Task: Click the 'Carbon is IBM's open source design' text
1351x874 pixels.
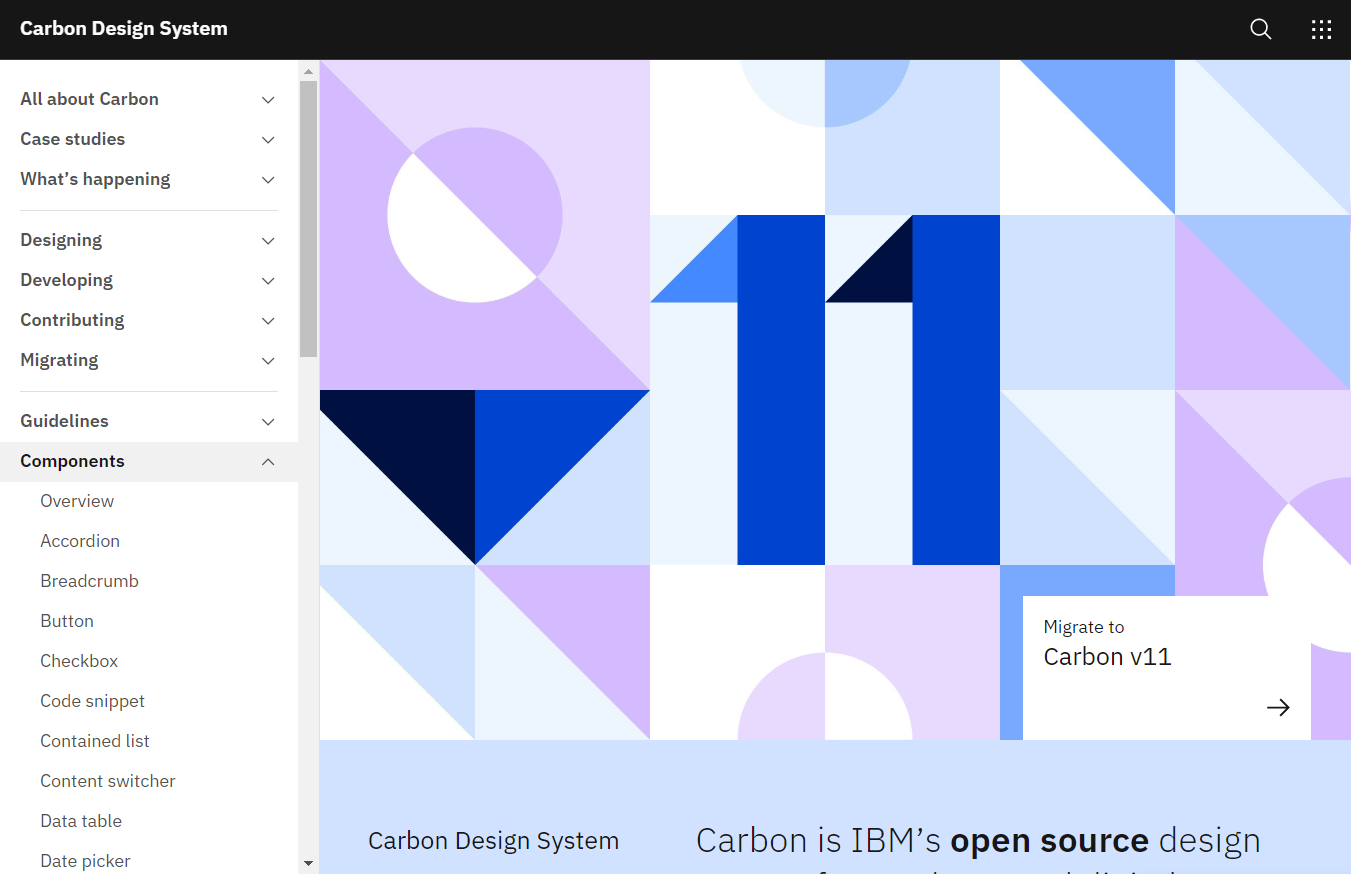Action: 978,840
